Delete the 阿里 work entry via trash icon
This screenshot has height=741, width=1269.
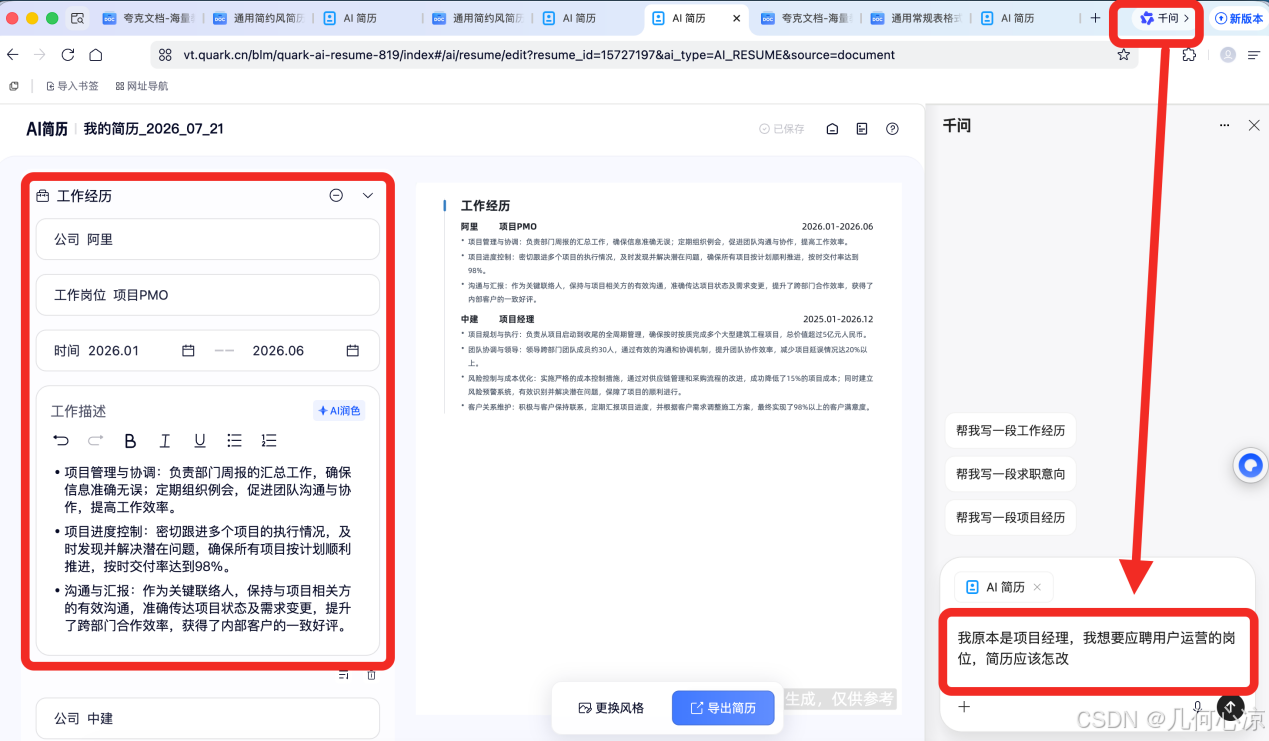tap(372, 675)
